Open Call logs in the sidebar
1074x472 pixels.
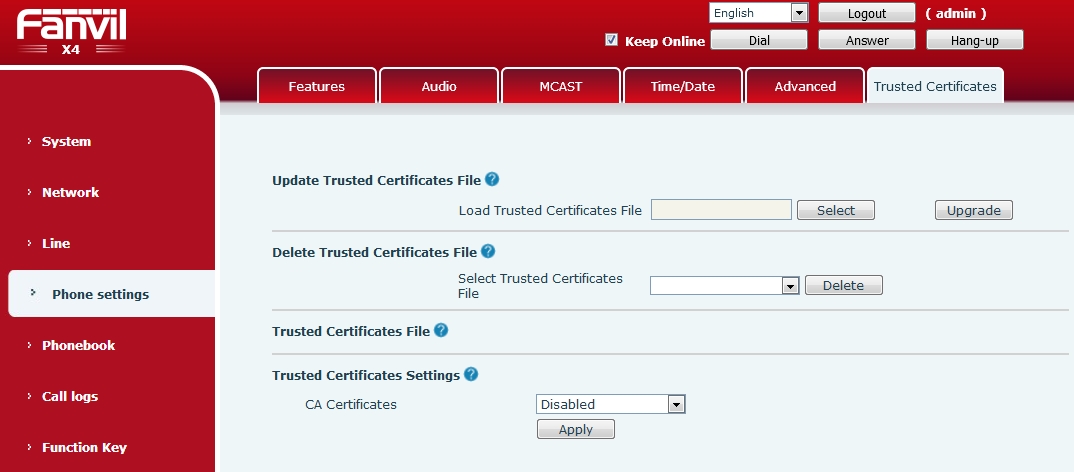pos(70,396)
